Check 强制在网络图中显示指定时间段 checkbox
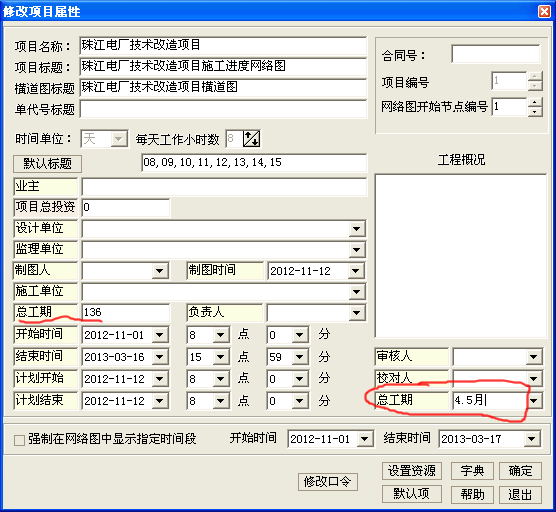Screen dimensions: 556x512 [19, 440]
